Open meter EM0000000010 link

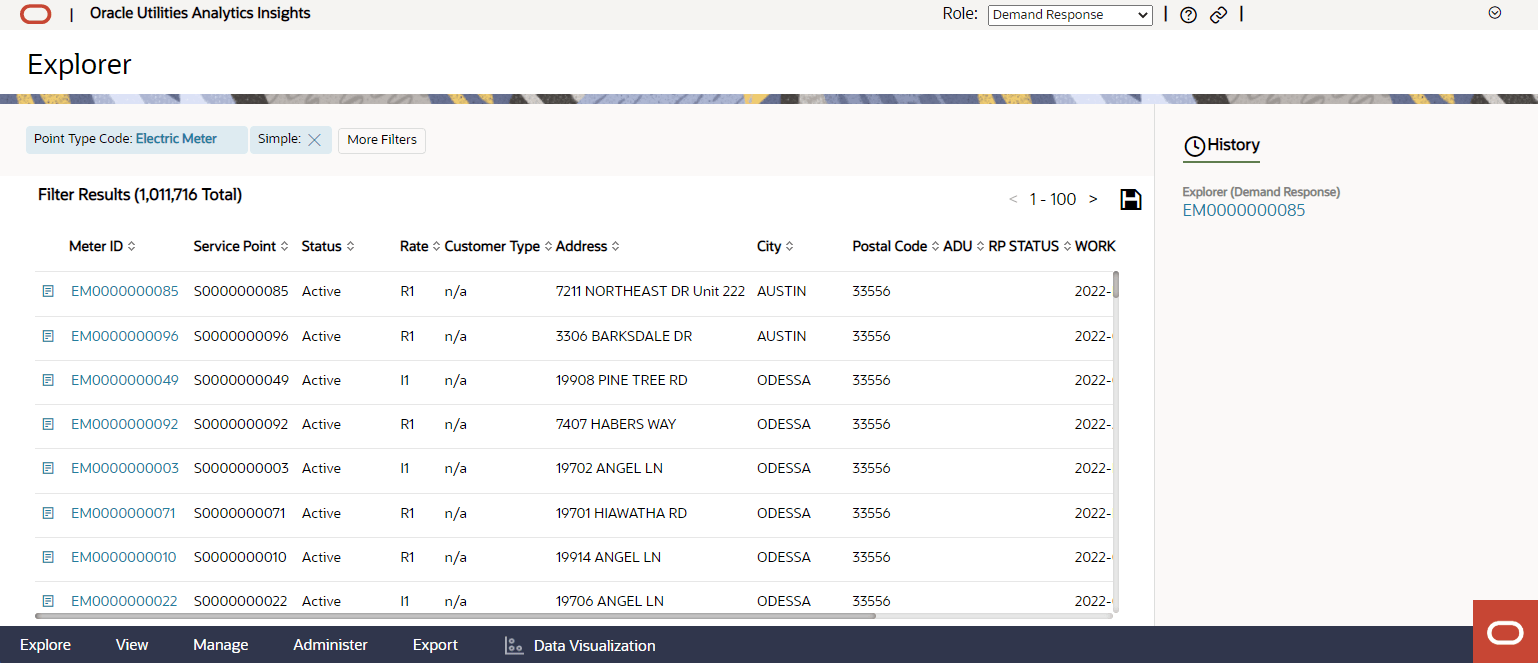click(x=123, y=557)
